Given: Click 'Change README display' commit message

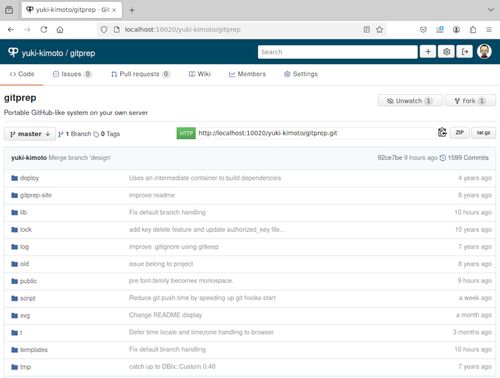Looking at the screenshot, I should [x=165, y=315].
